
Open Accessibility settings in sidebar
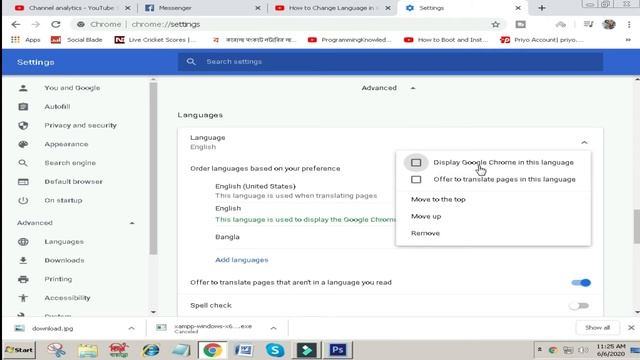(x=67, y=298)
